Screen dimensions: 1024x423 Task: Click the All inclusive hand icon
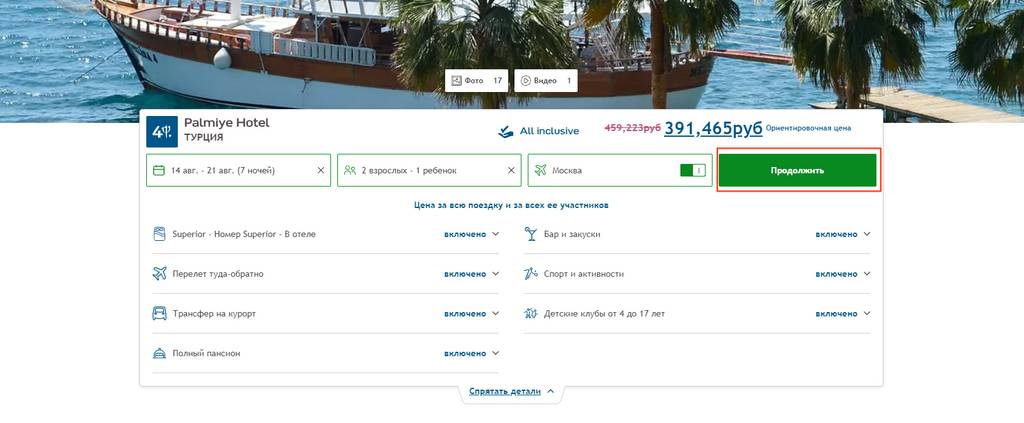[x=506, y=132]
